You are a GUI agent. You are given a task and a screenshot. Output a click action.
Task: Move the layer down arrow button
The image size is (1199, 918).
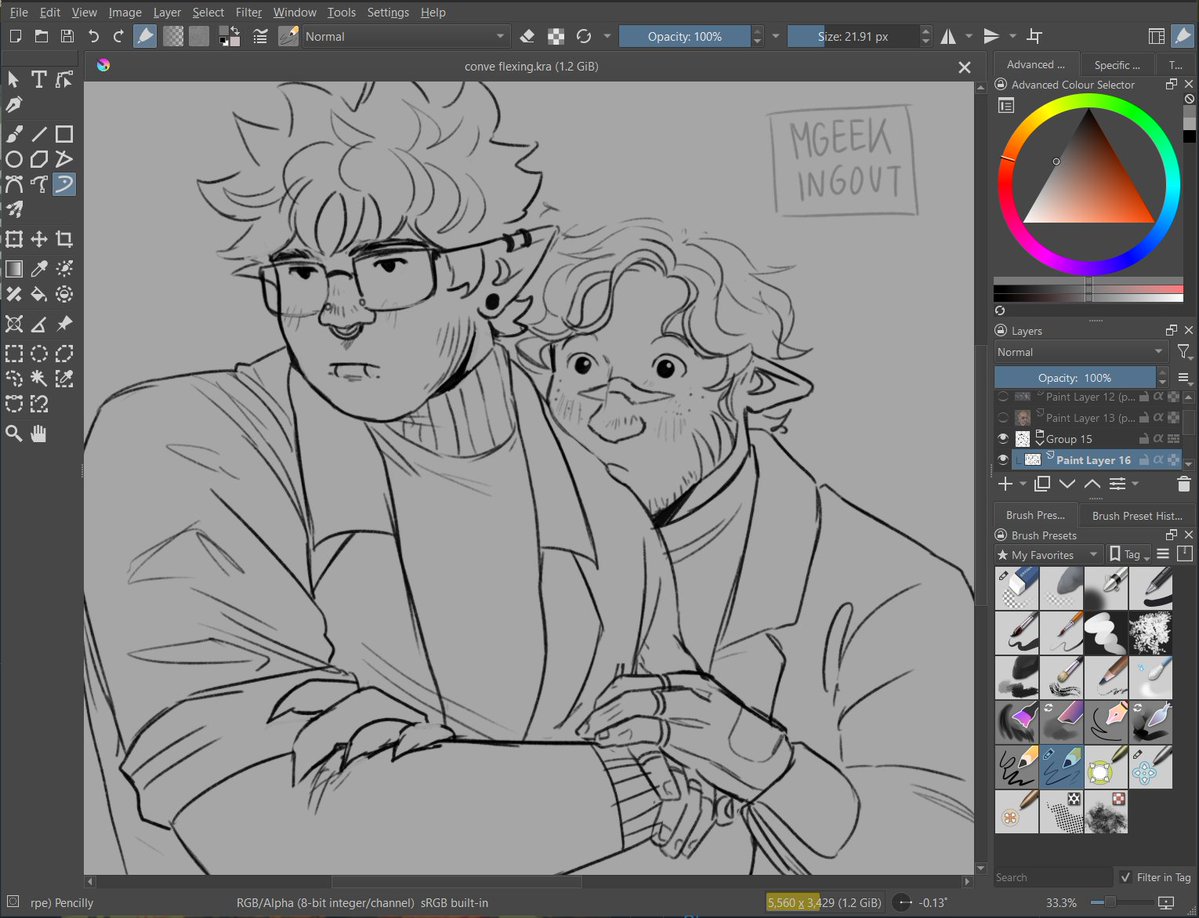click(1067, 484)
